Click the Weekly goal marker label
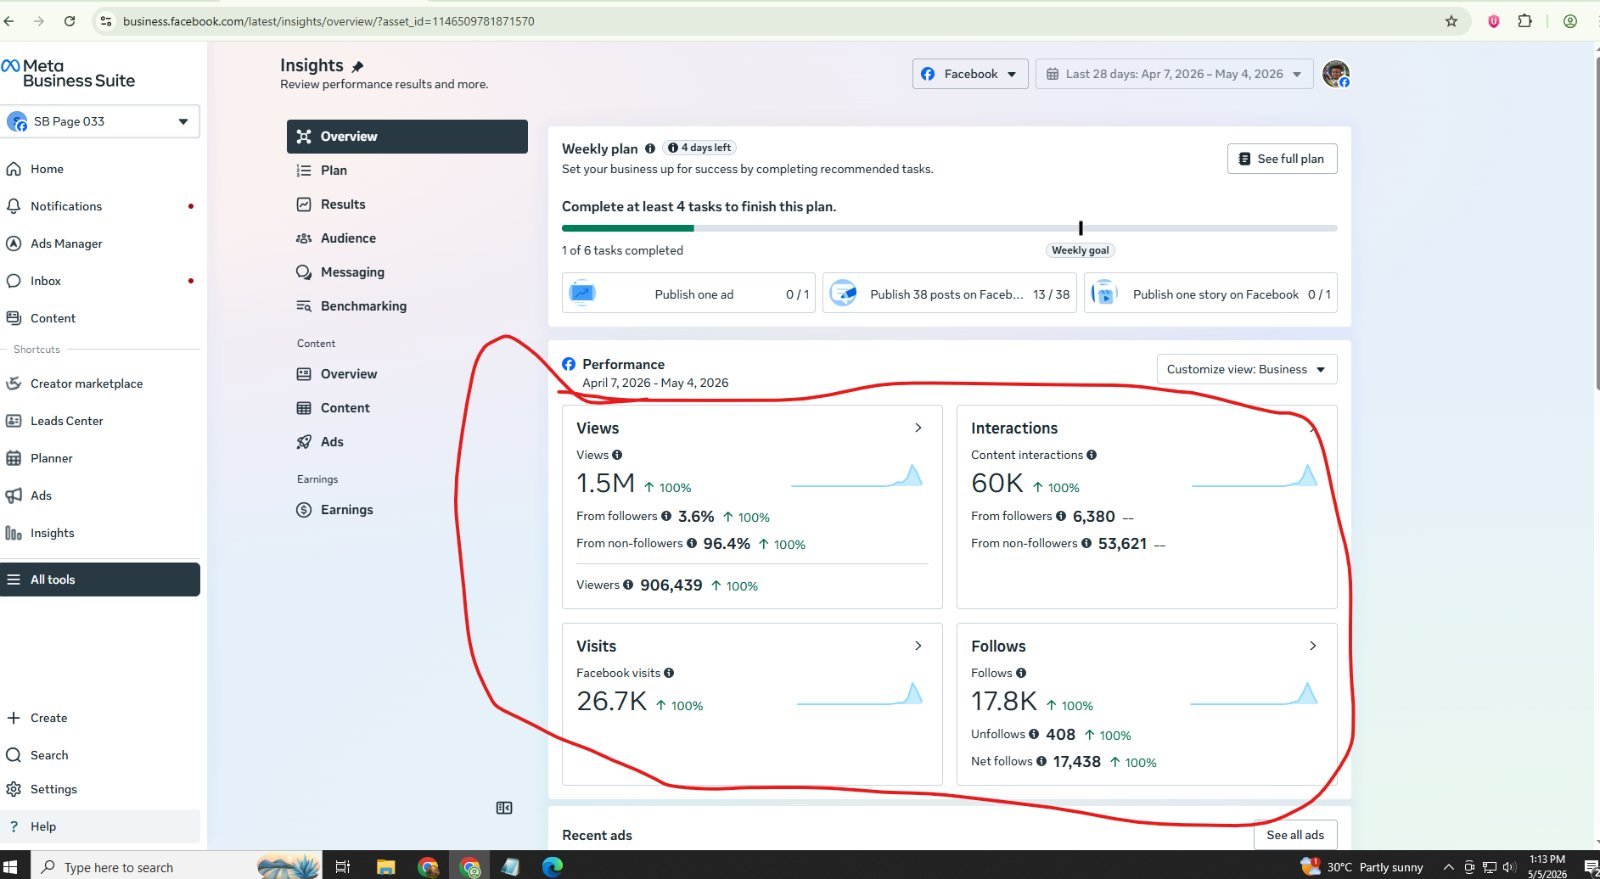 (x=1080, y=251)
